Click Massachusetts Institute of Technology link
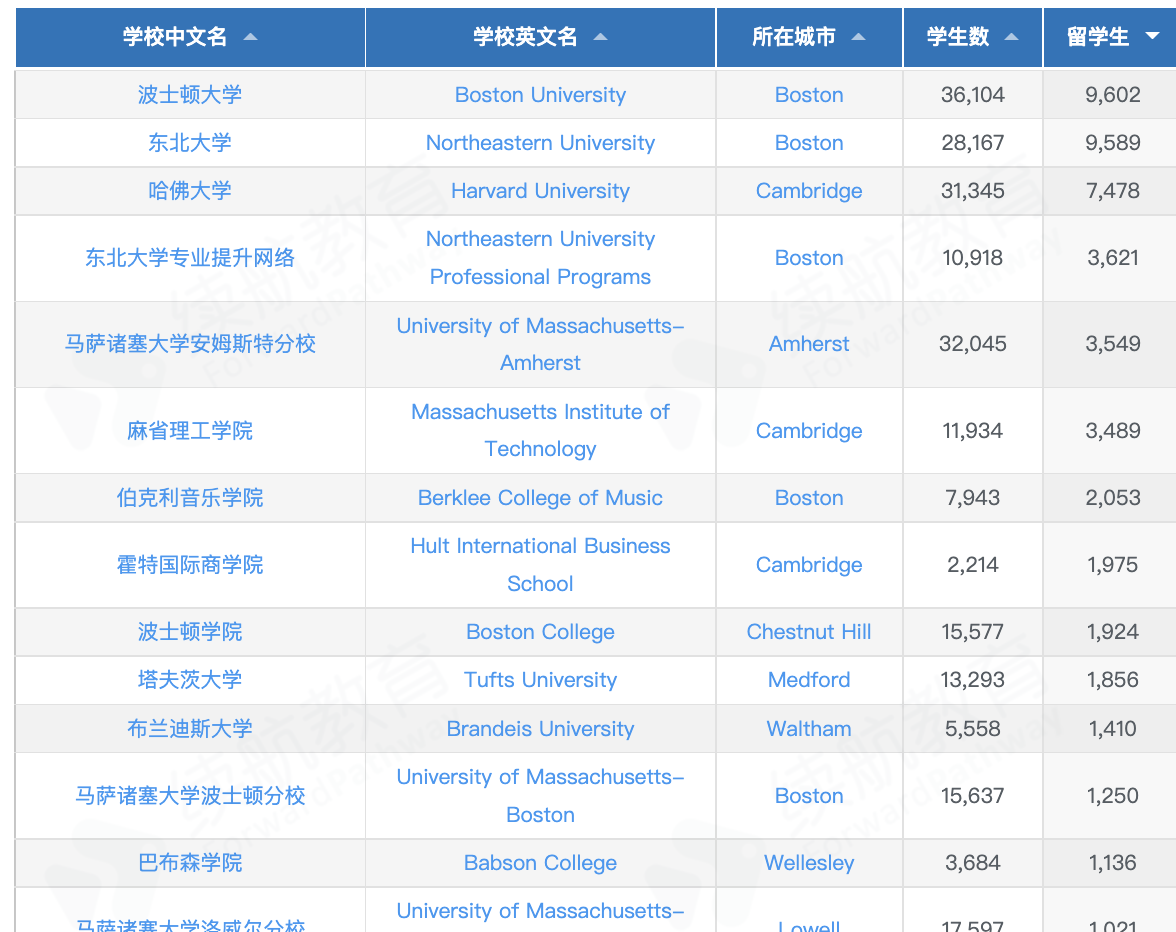 tap(540, 430)
